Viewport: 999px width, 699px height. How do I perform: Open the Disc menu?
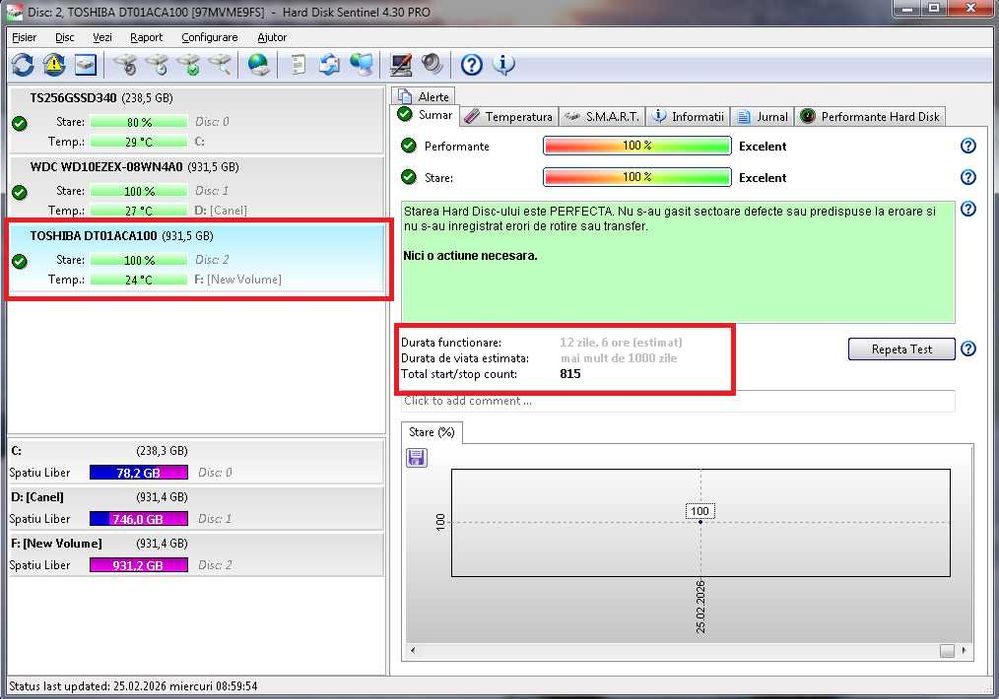[x=64, y=37]
